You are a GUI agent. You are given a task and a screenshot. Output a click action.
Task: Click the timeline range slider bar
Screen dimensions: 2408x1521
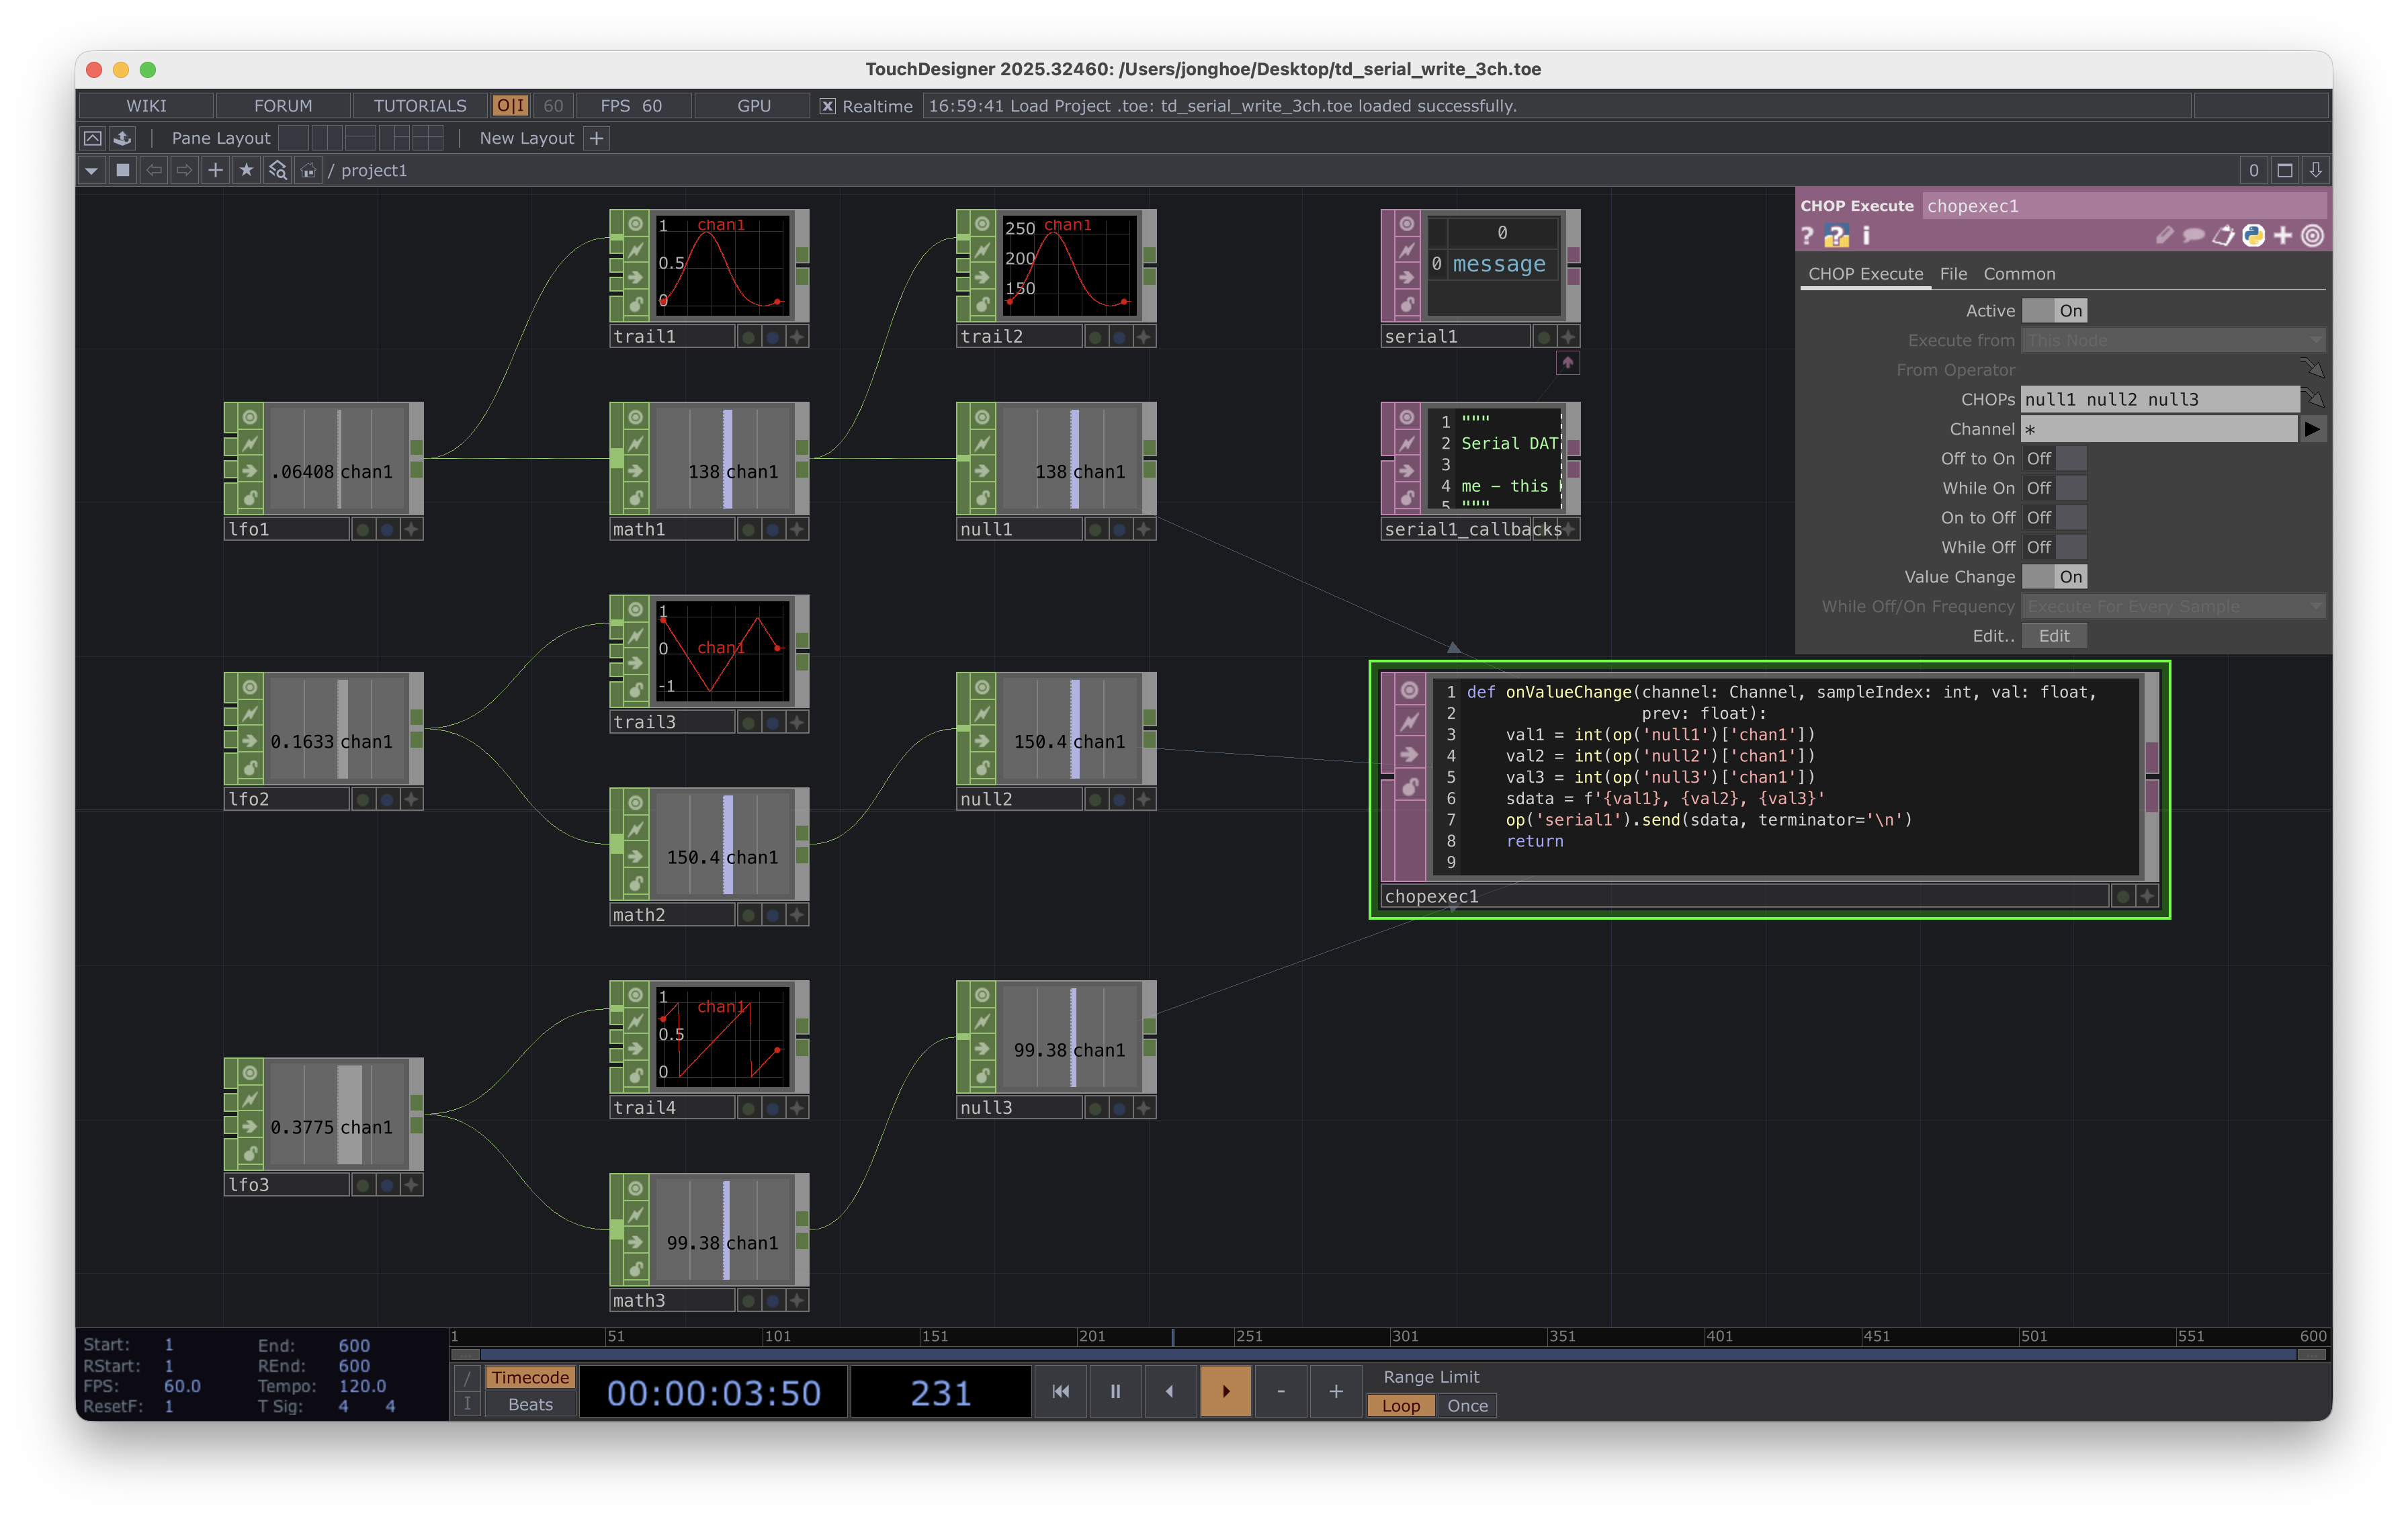click(x=1390, y=1354)
